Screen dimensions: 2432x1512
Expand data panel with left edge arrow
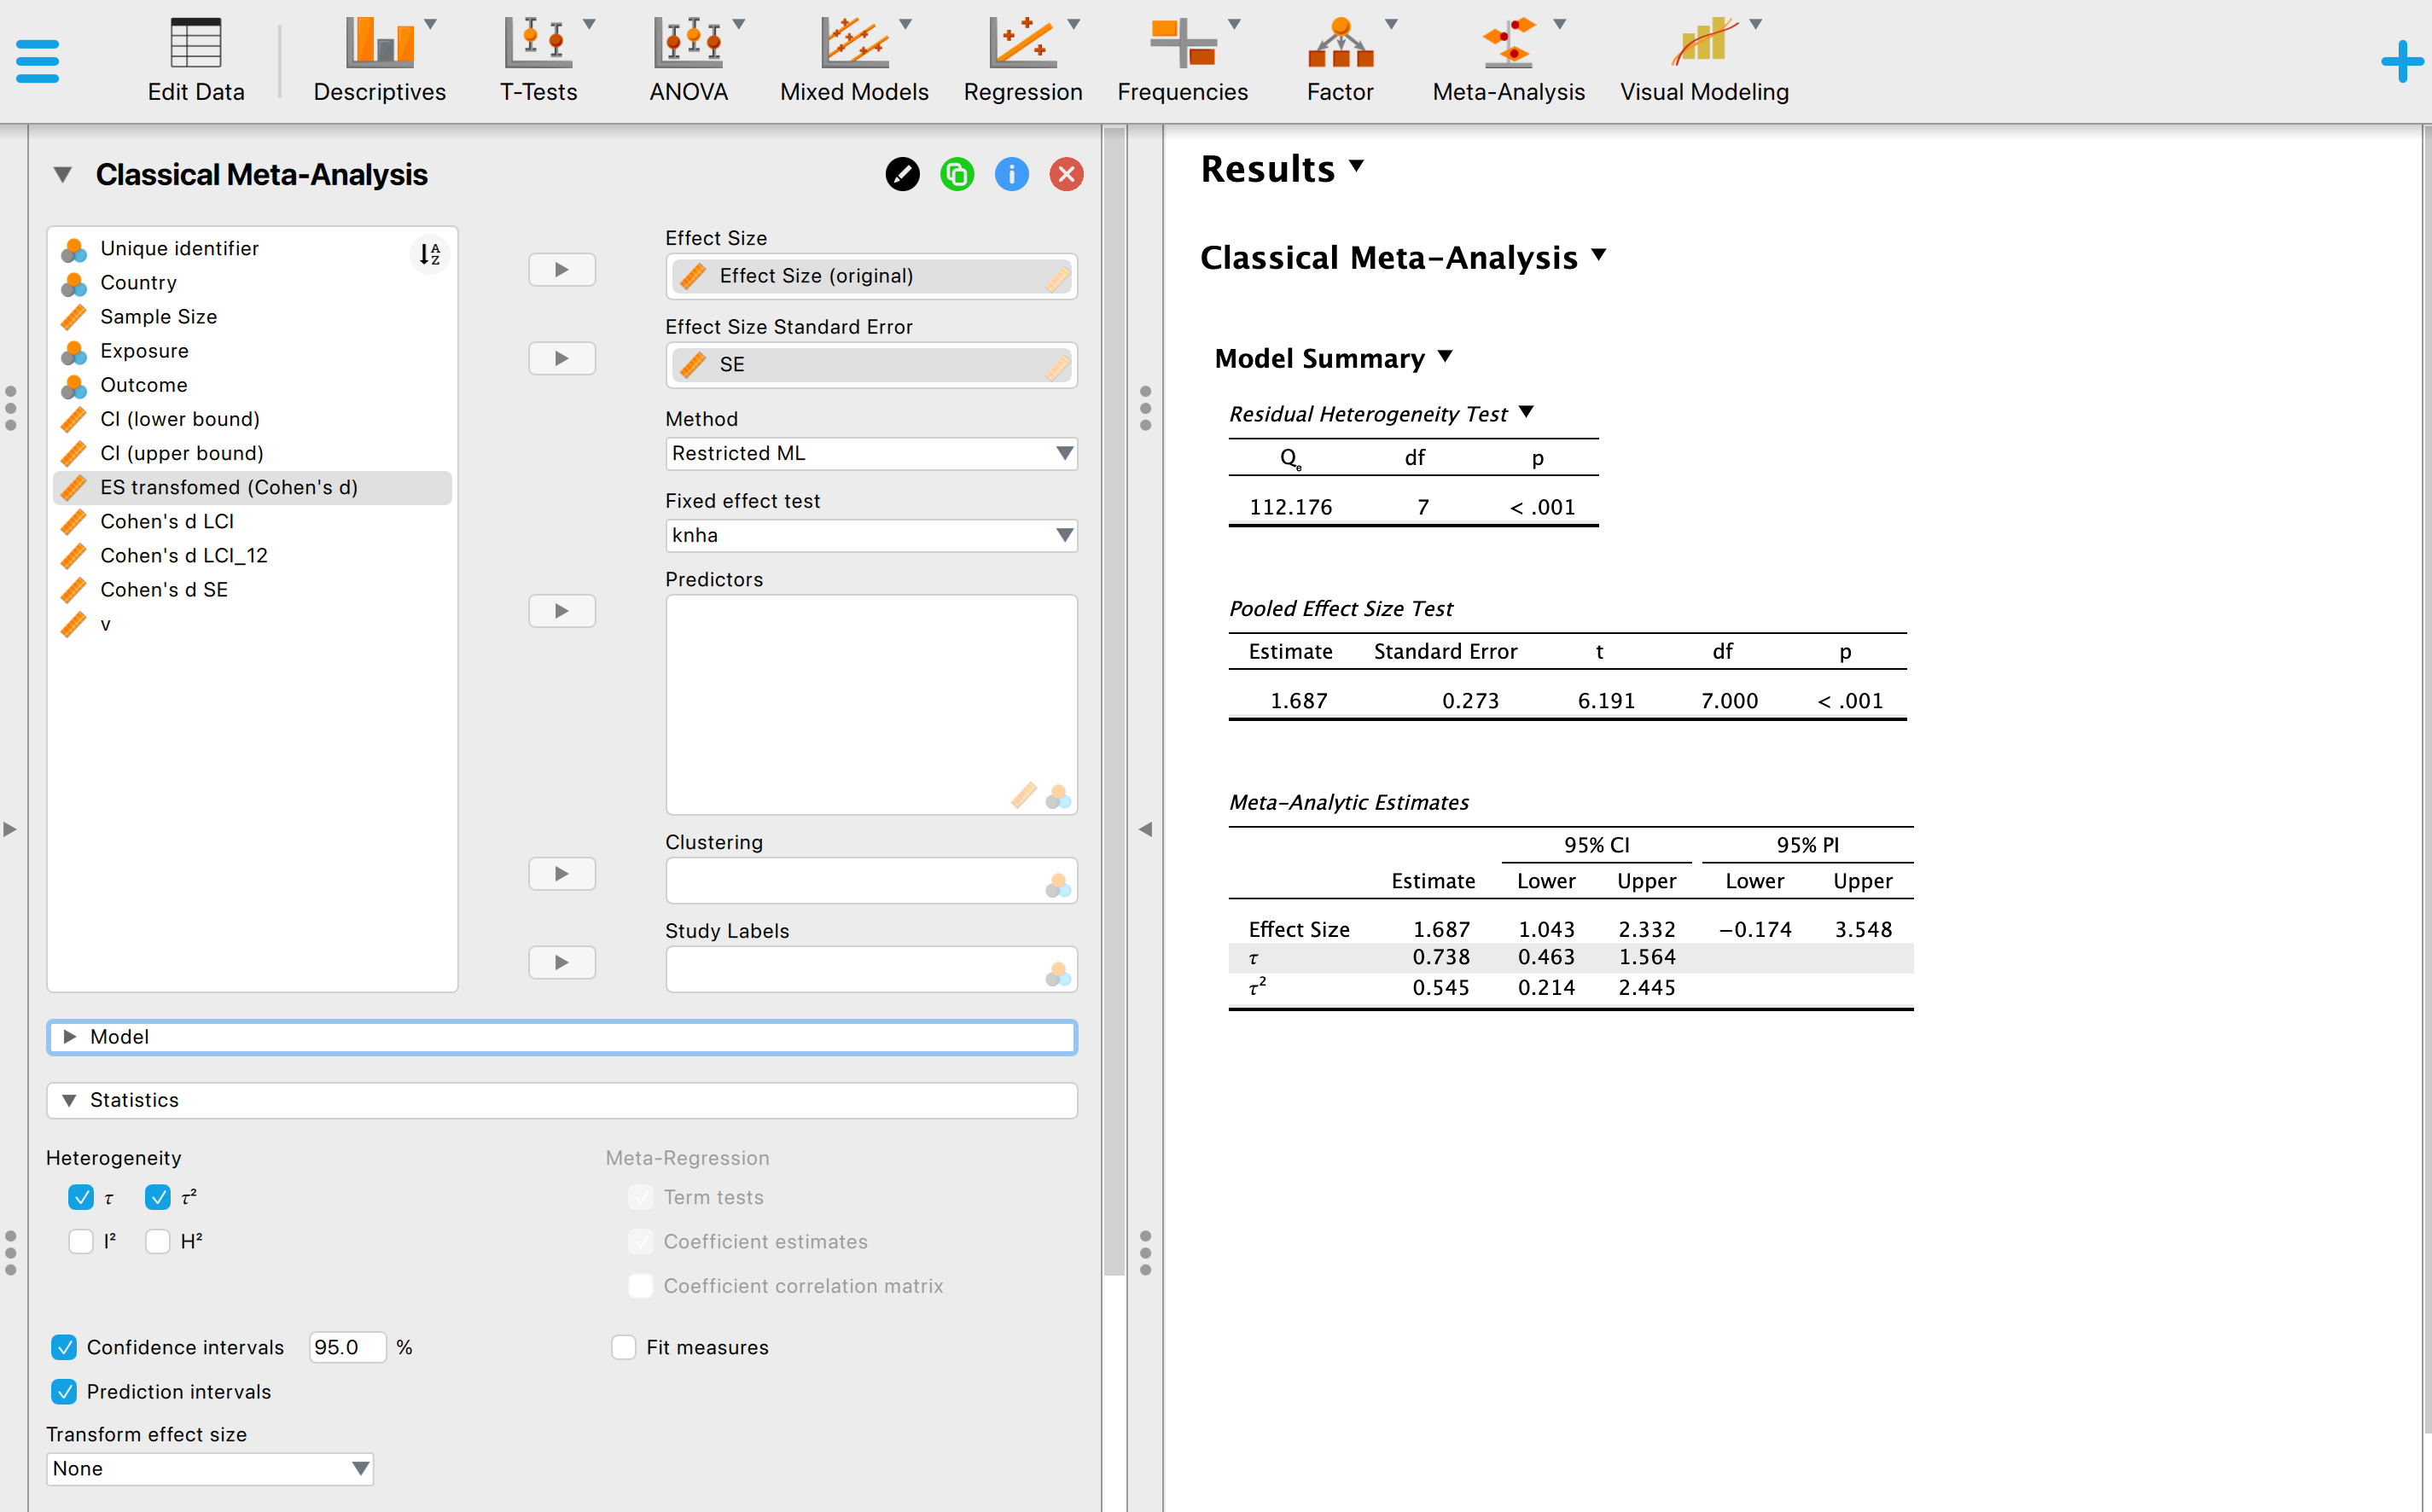[x=10, y=829]
